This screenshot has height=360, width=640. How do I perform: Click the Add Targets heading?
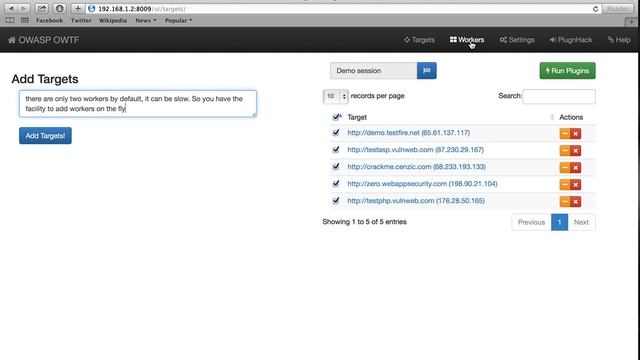click(x=45, y=79)
